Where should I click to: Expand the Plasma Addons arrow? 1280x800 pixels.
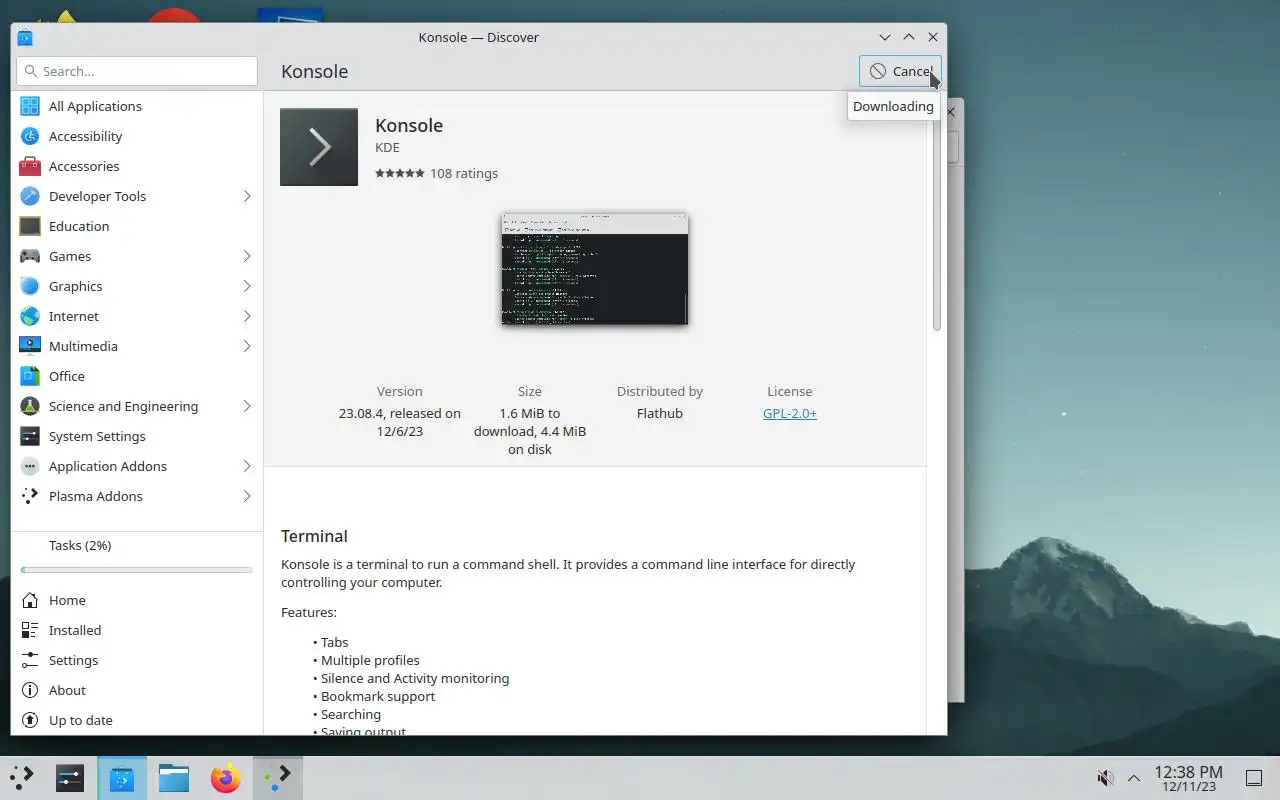point(247,496)
